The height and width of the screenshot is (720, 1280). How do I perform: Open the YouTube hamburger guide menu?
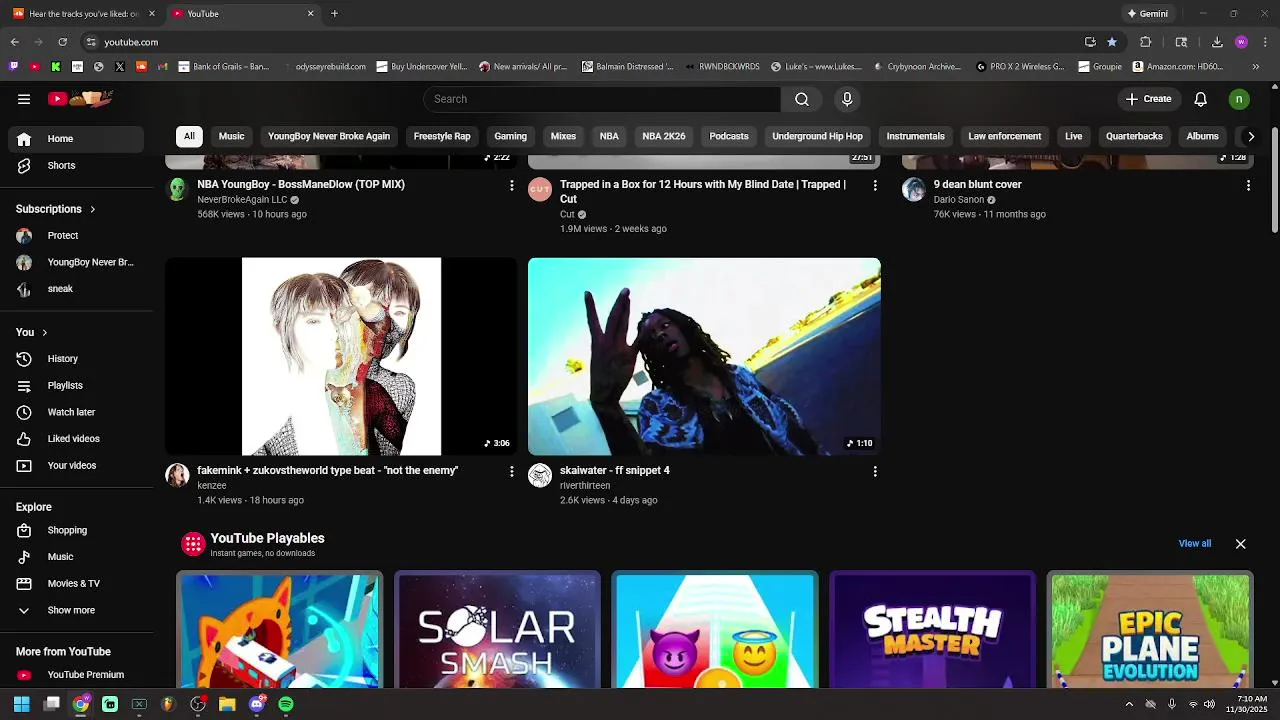24,99
